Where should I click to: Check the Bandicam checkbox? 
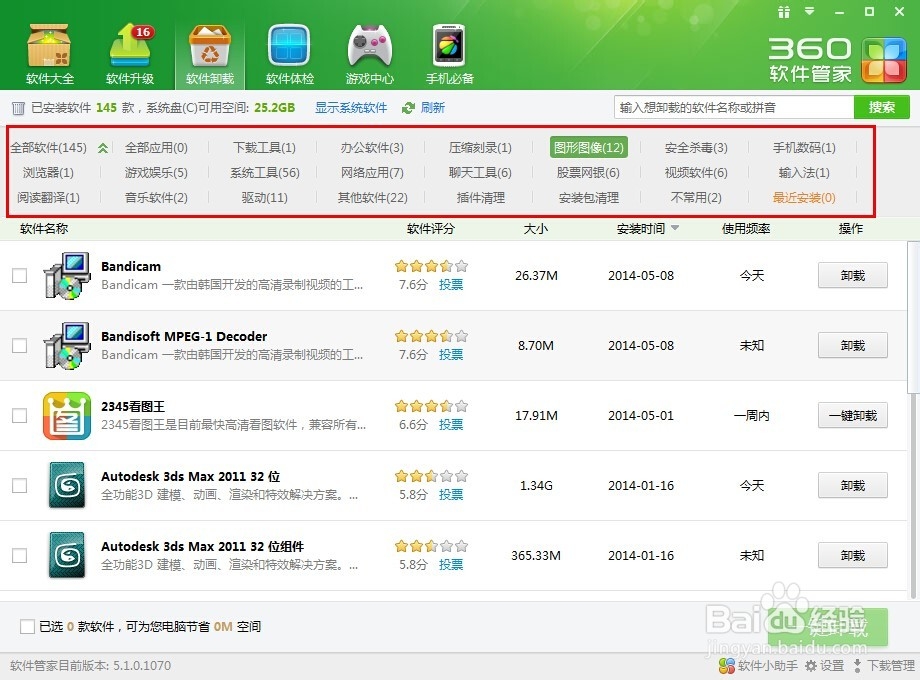(x=19, y=276)
